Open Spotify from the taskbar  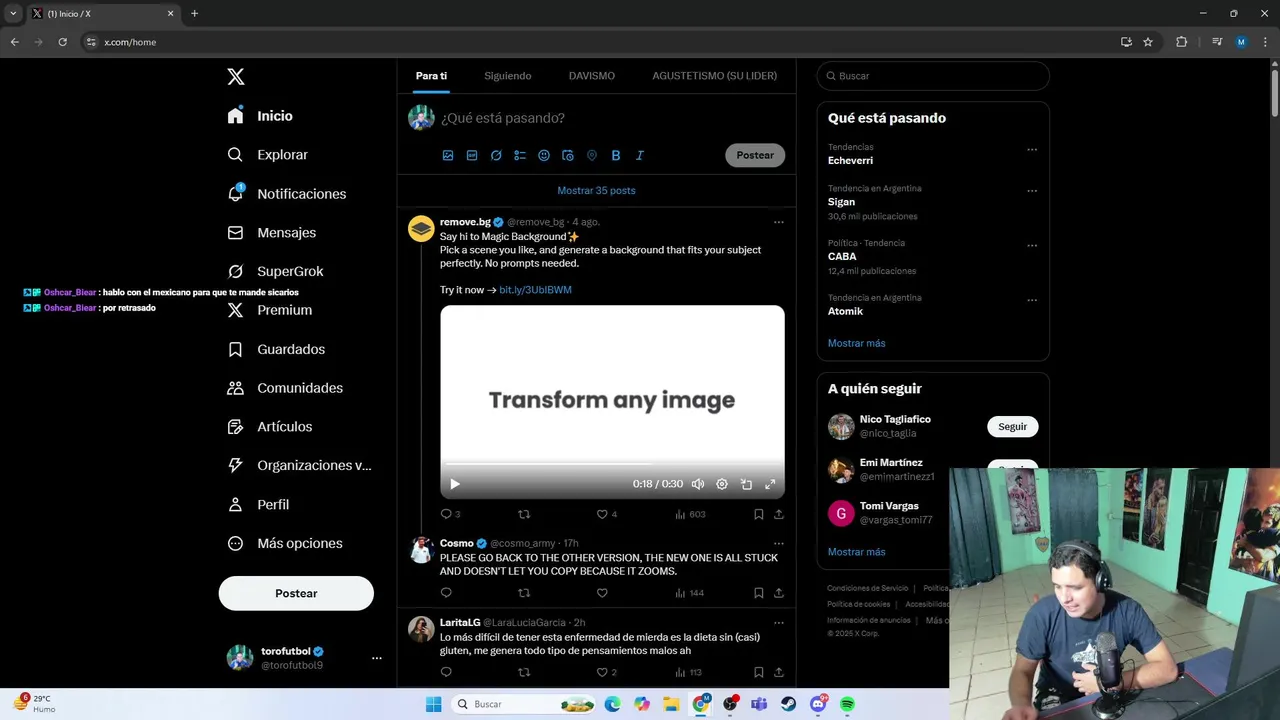coord(847,704)
